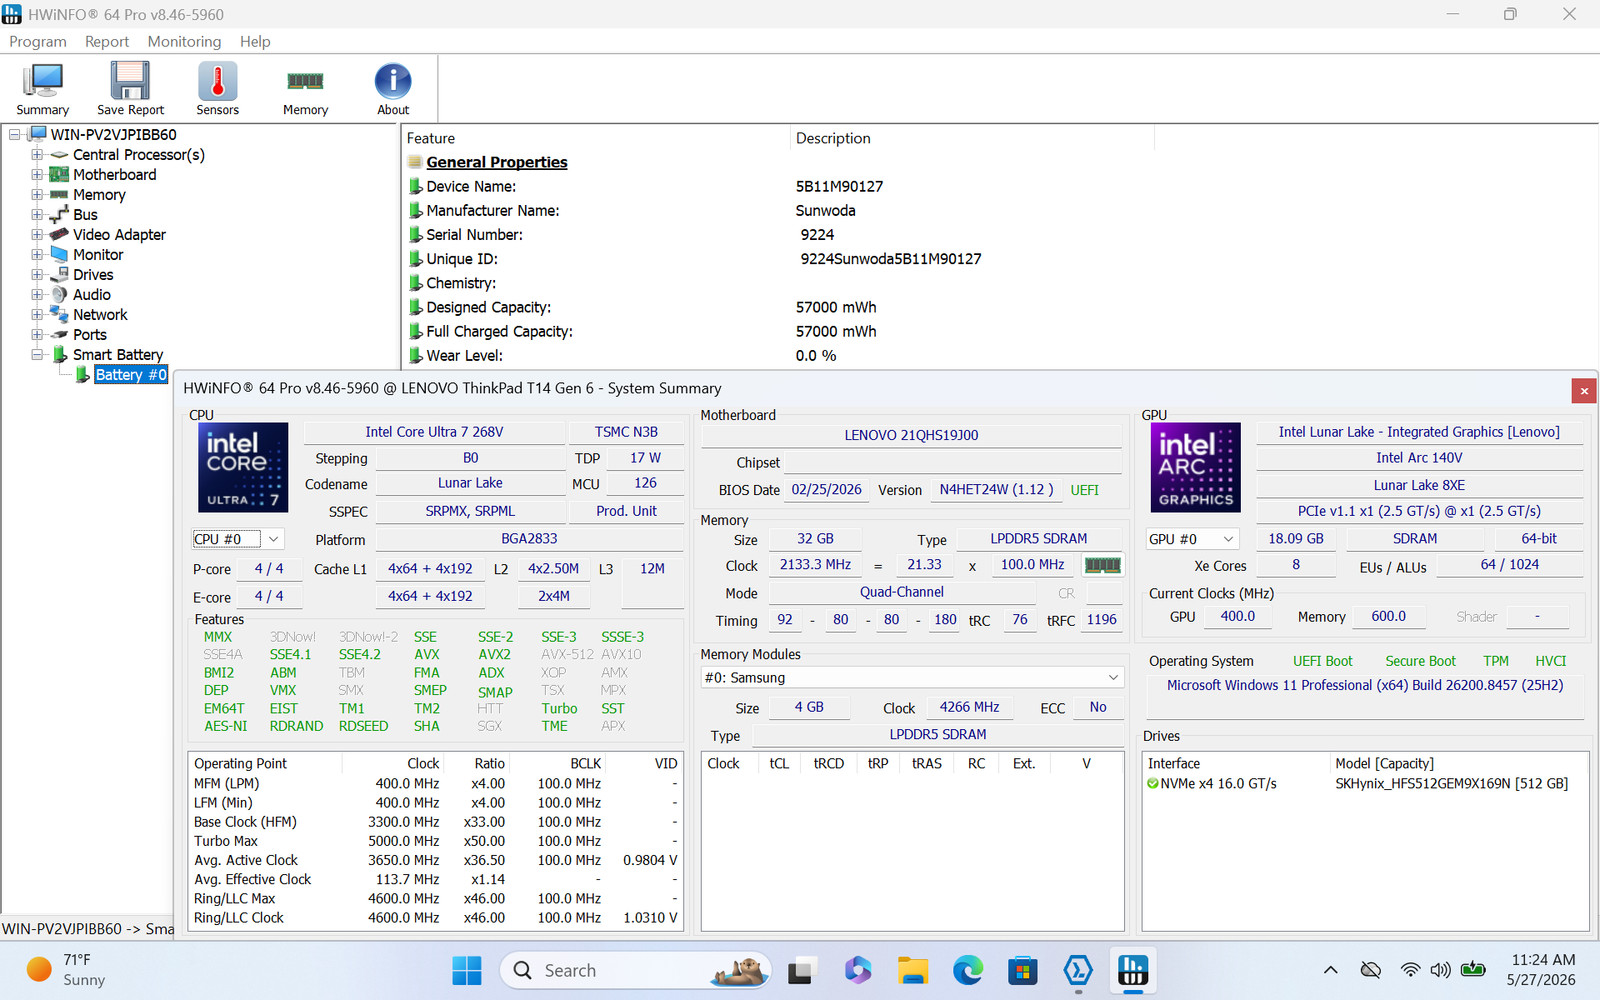Select the Ports tree item
Screen dimensions: 1600x1000
click(90, 335)
